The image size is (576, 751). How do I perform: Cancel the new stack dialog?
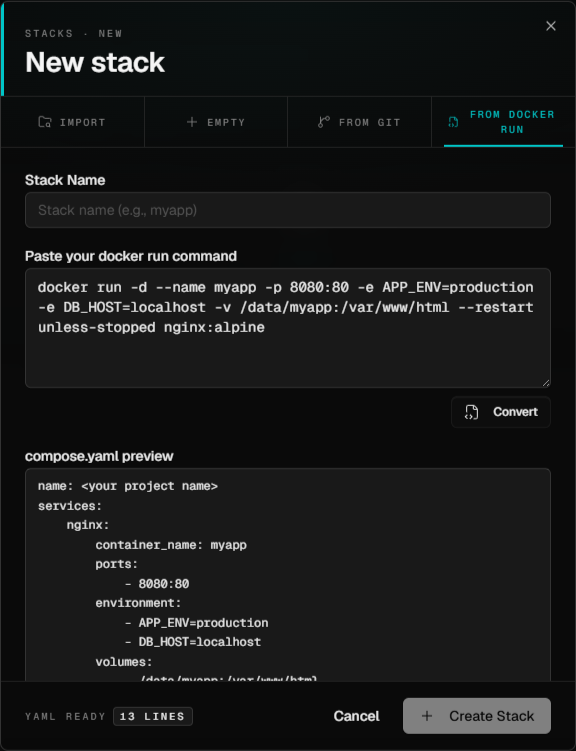point(357,716)
